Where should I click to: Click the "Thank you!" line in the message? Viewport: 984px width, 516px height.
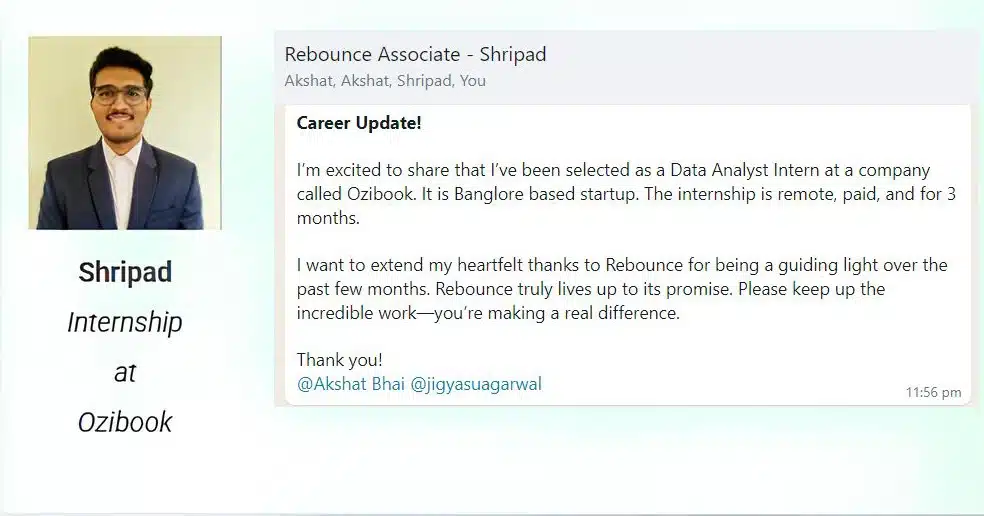click(340, 360)
